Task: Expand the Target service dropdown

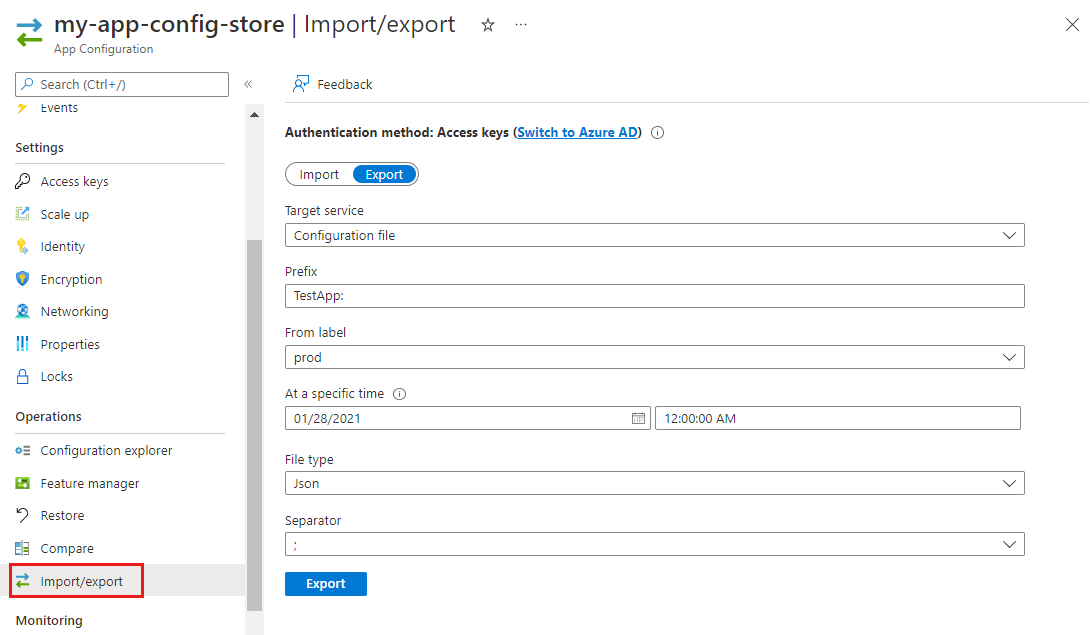Action: tap(655, 235)
